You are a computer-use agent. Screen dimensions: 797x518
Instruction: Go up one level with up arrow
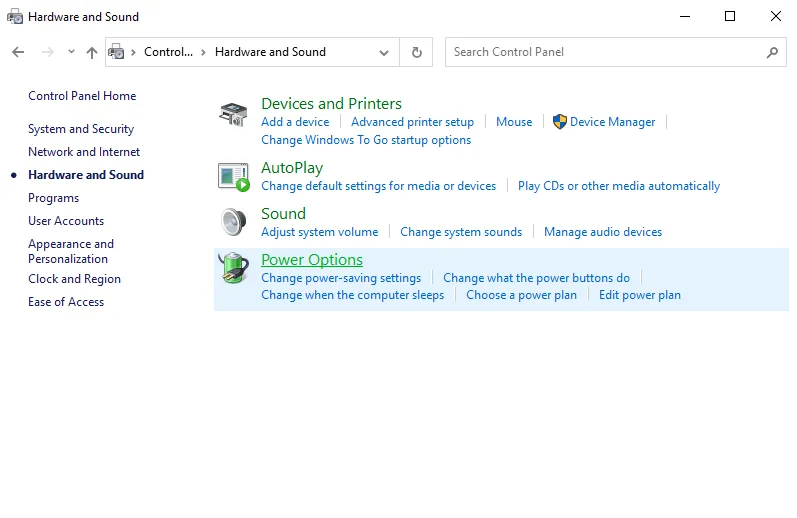92,52
